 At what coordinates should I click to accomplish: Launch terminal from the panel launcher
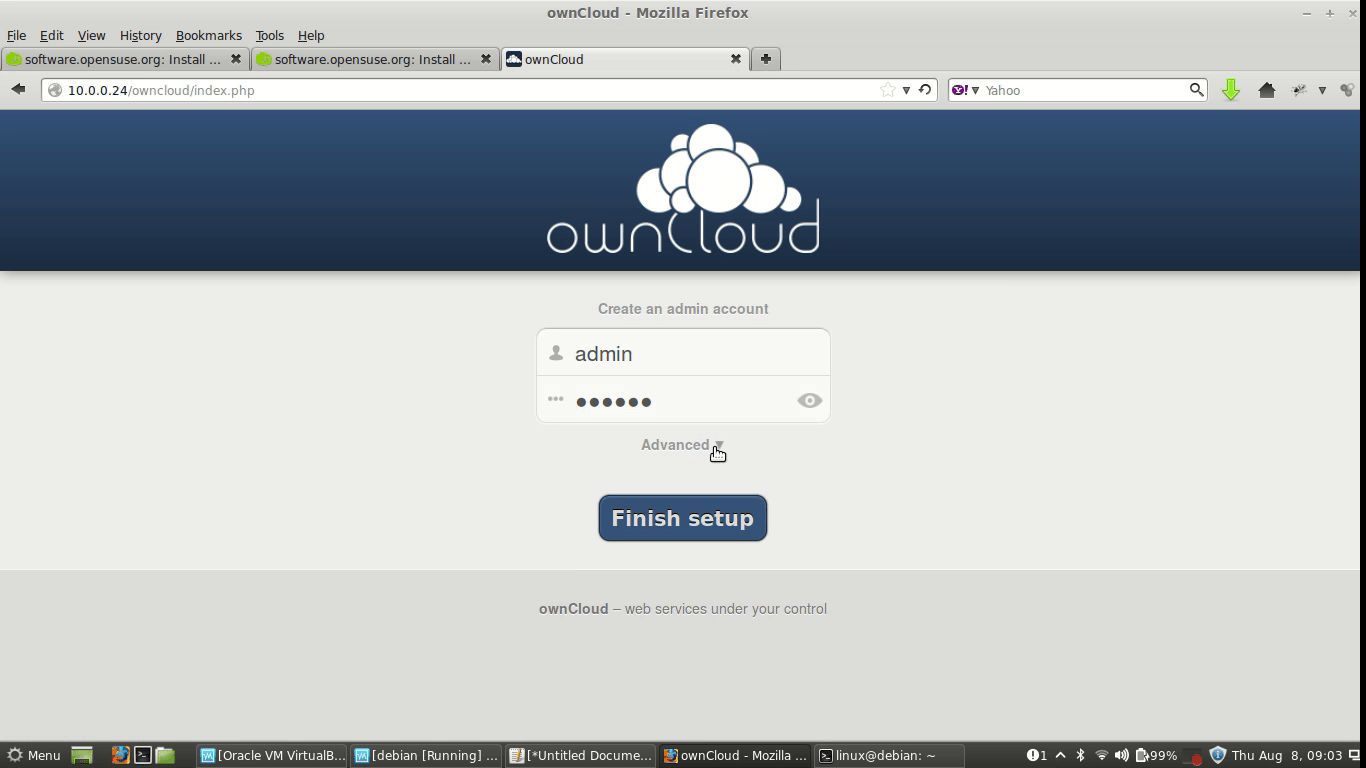point(143,755)
